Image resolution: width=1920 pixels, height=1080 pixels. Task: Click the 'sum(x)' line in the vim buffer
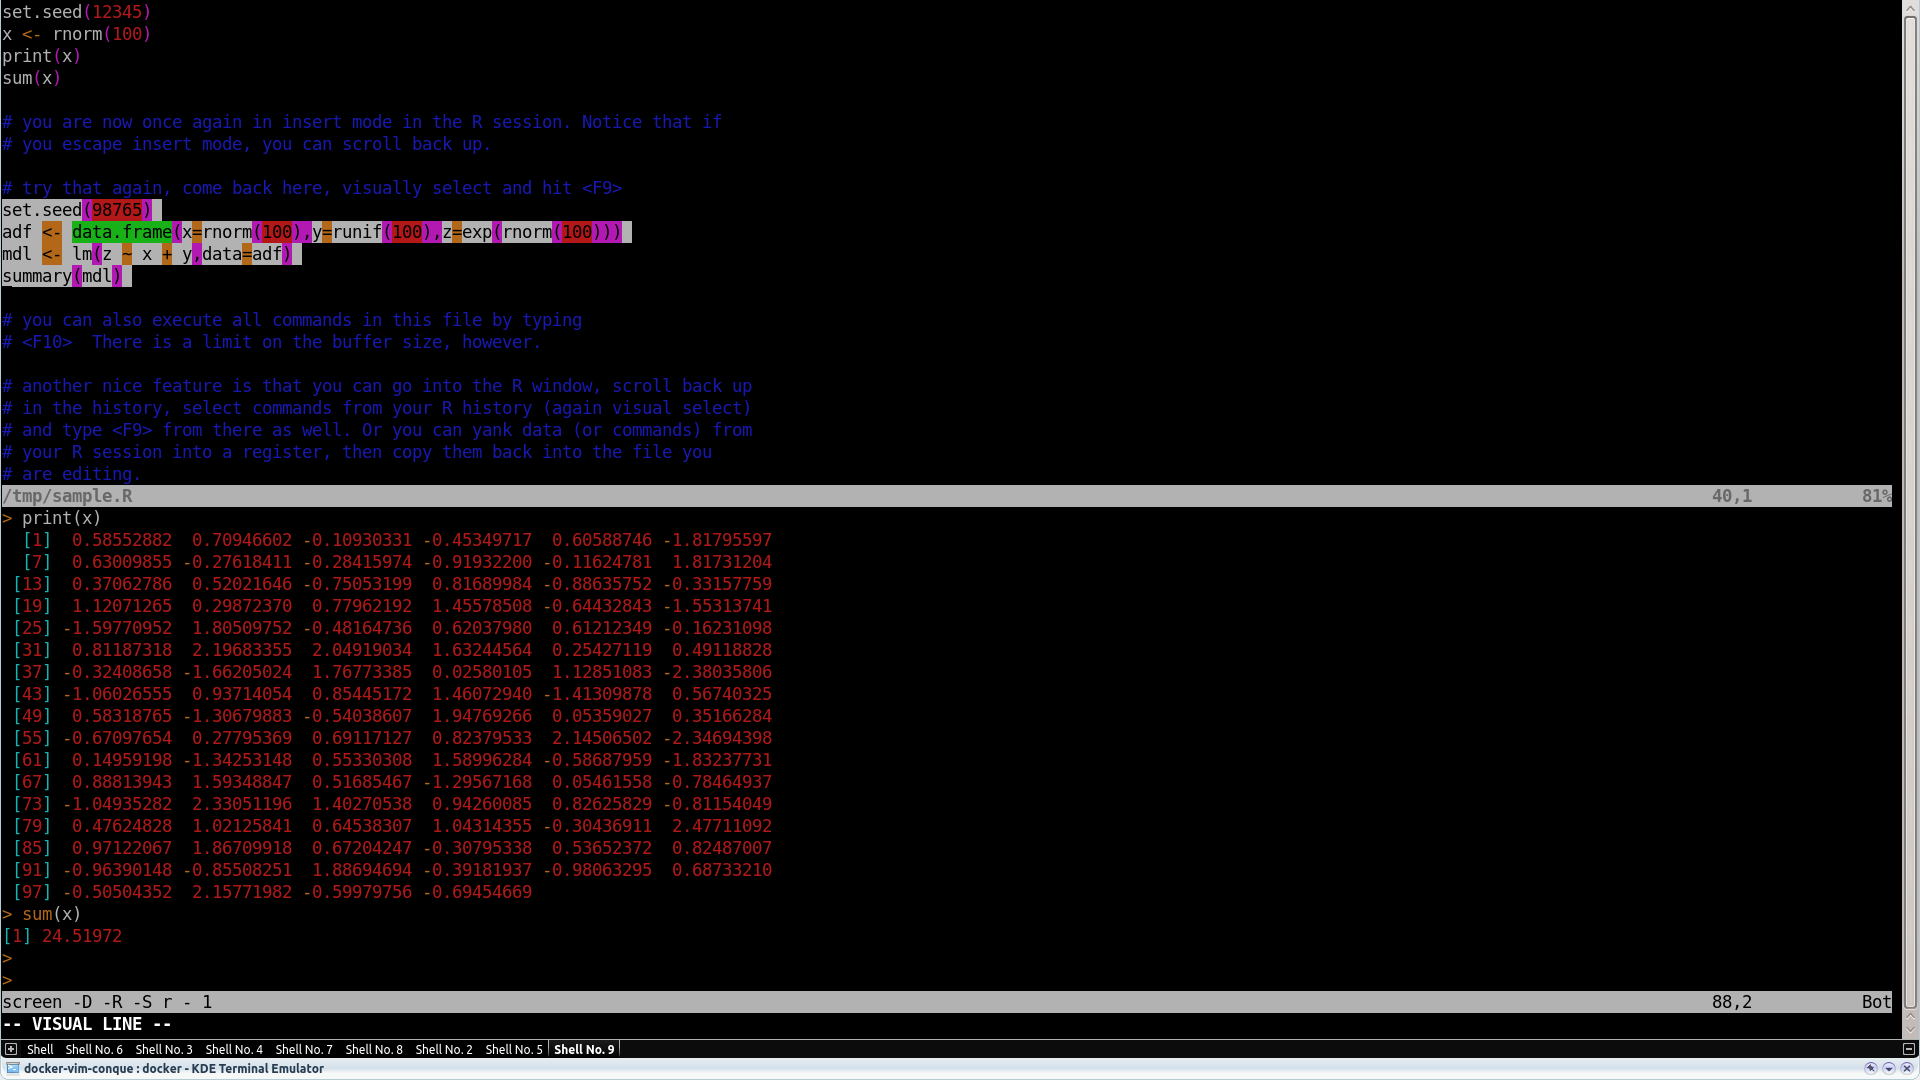[x=31, y=78]
